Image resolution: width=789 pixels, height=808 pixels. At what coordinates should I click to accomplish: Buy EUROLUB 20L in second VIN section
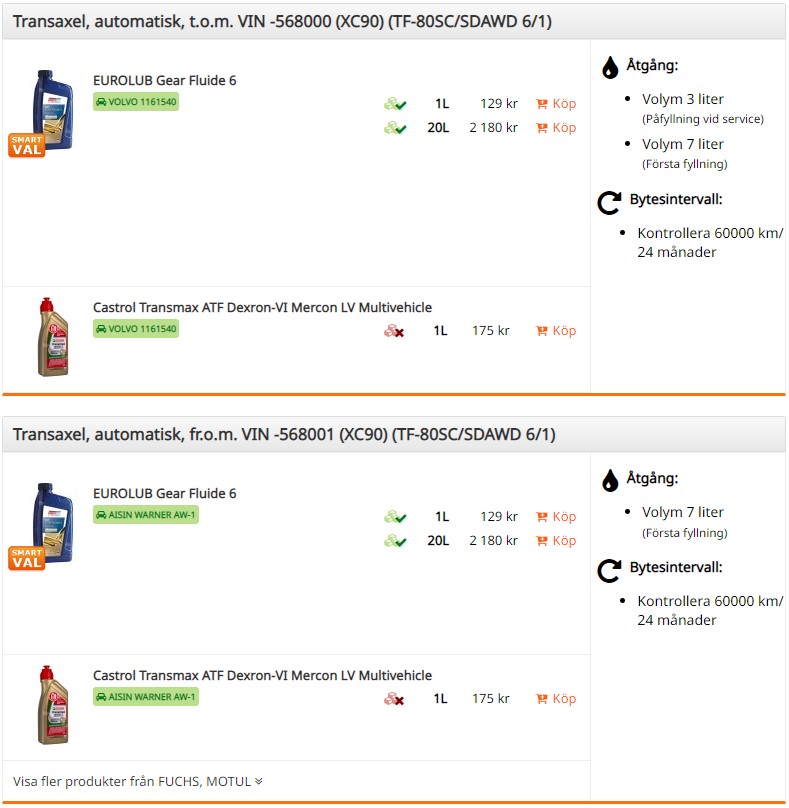pyautogui.click(x=556, y=541)
